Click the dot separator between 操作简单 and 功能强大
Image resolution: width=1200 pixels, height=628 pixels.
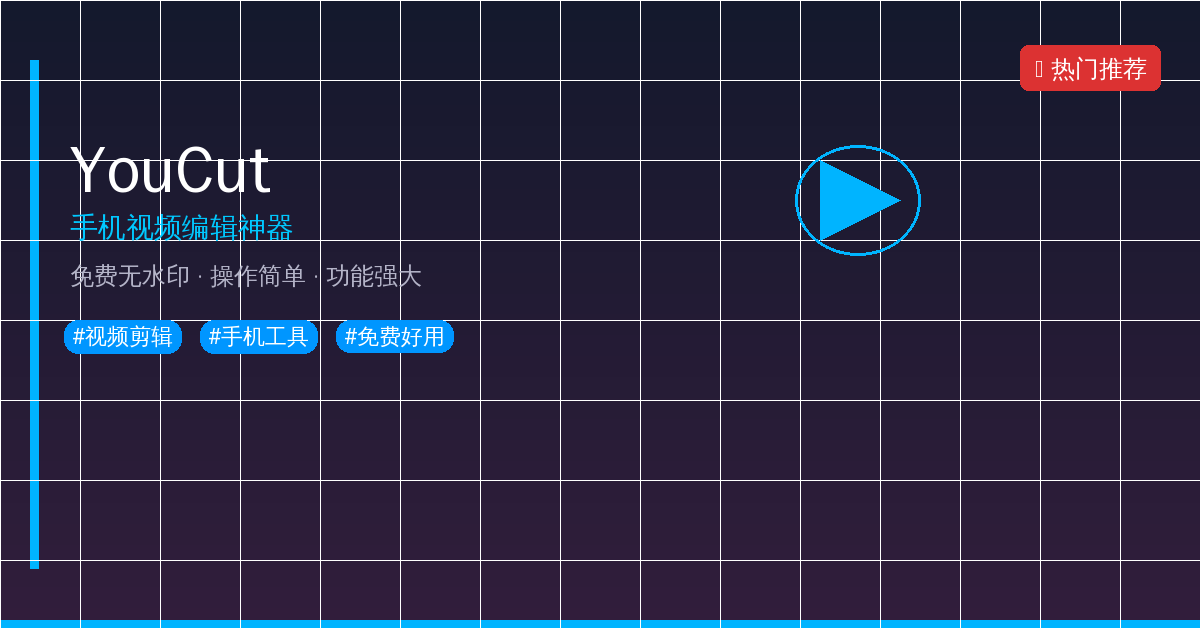tap(316, 277)
